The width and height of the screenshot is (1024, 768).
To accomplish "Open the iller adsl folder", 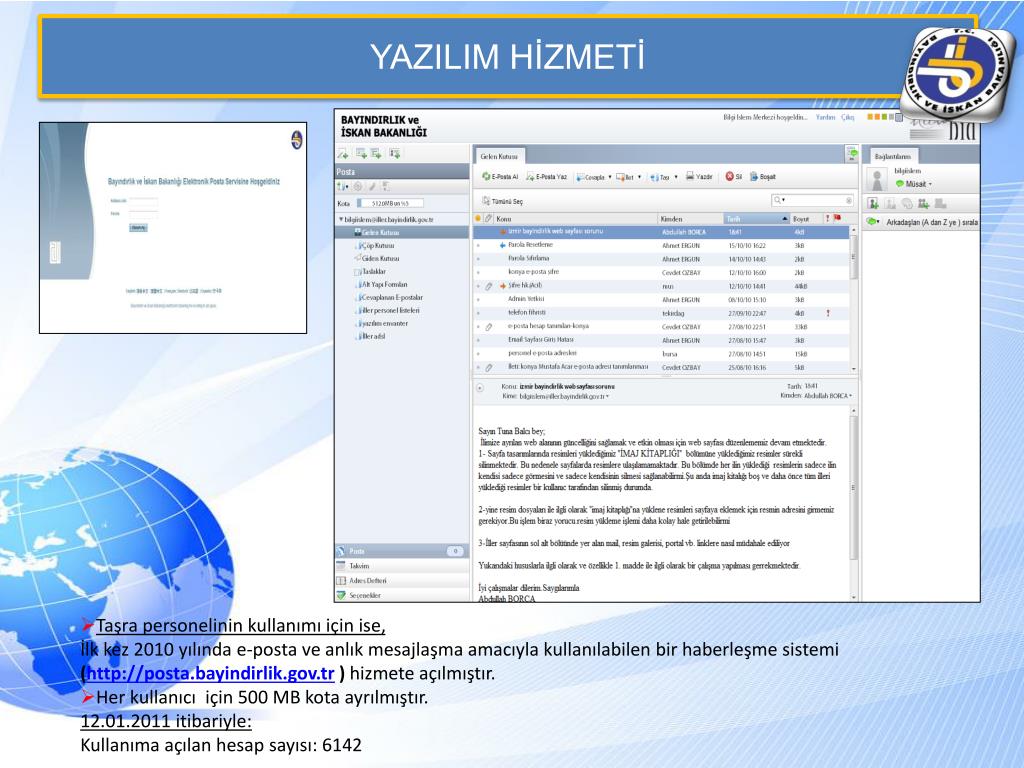I will tap(372, 336).
